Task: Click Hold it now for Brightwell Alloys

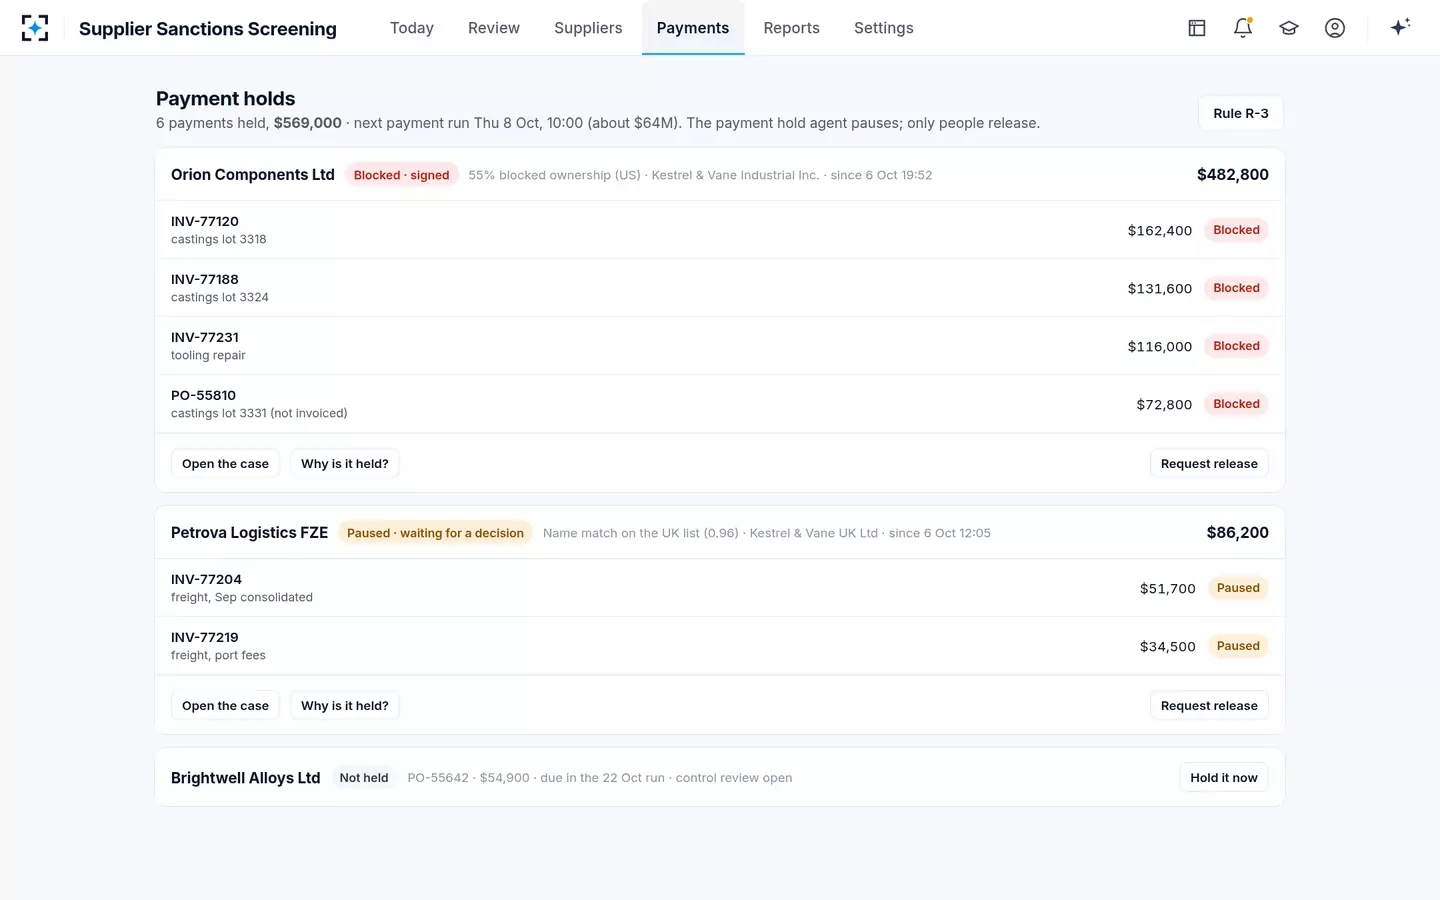Action: click(1224, 778)
